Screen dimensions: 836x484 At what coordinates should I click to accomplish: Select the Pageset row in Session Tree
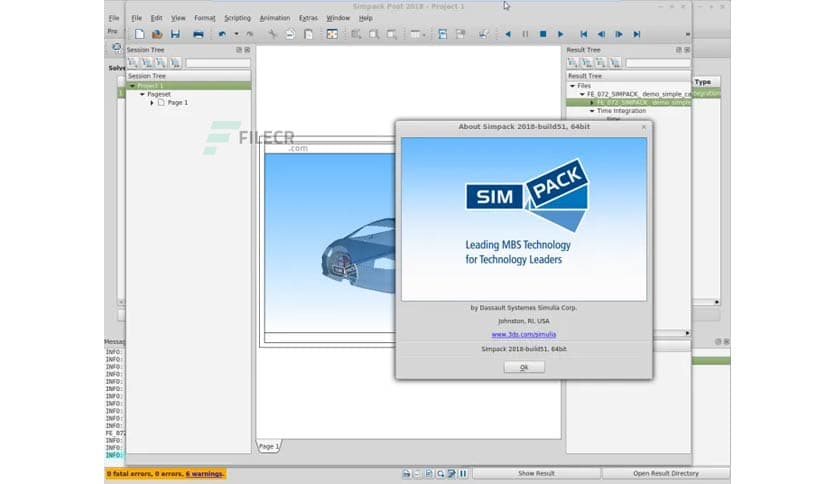(189, 94)
